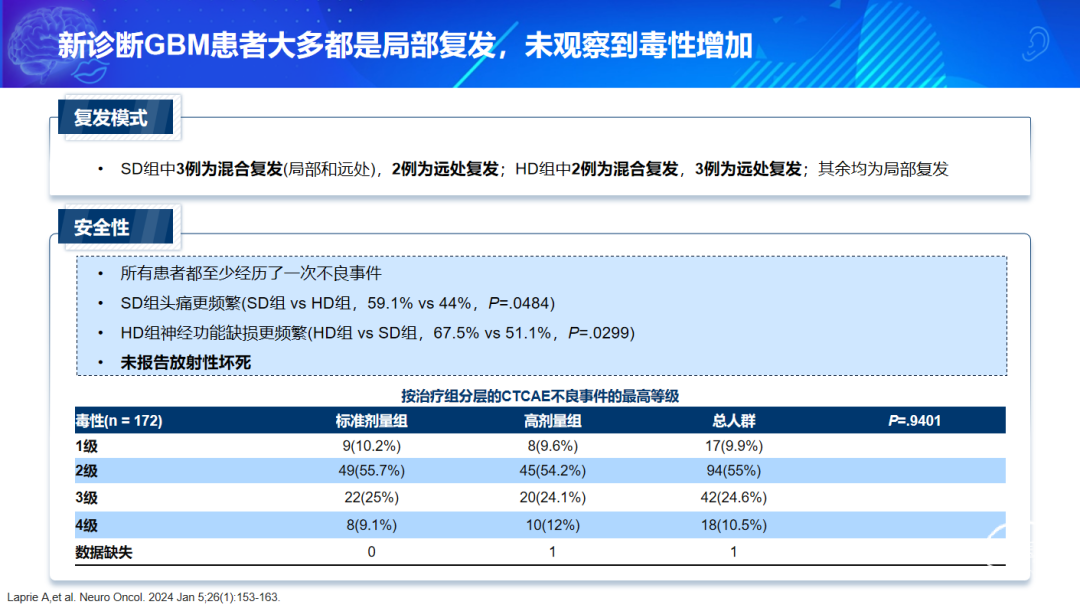This screenshot has width=1080, height=608.
Task: Click the bold bullet 未报告放射性坏死
Action: [x=185, y=362]
